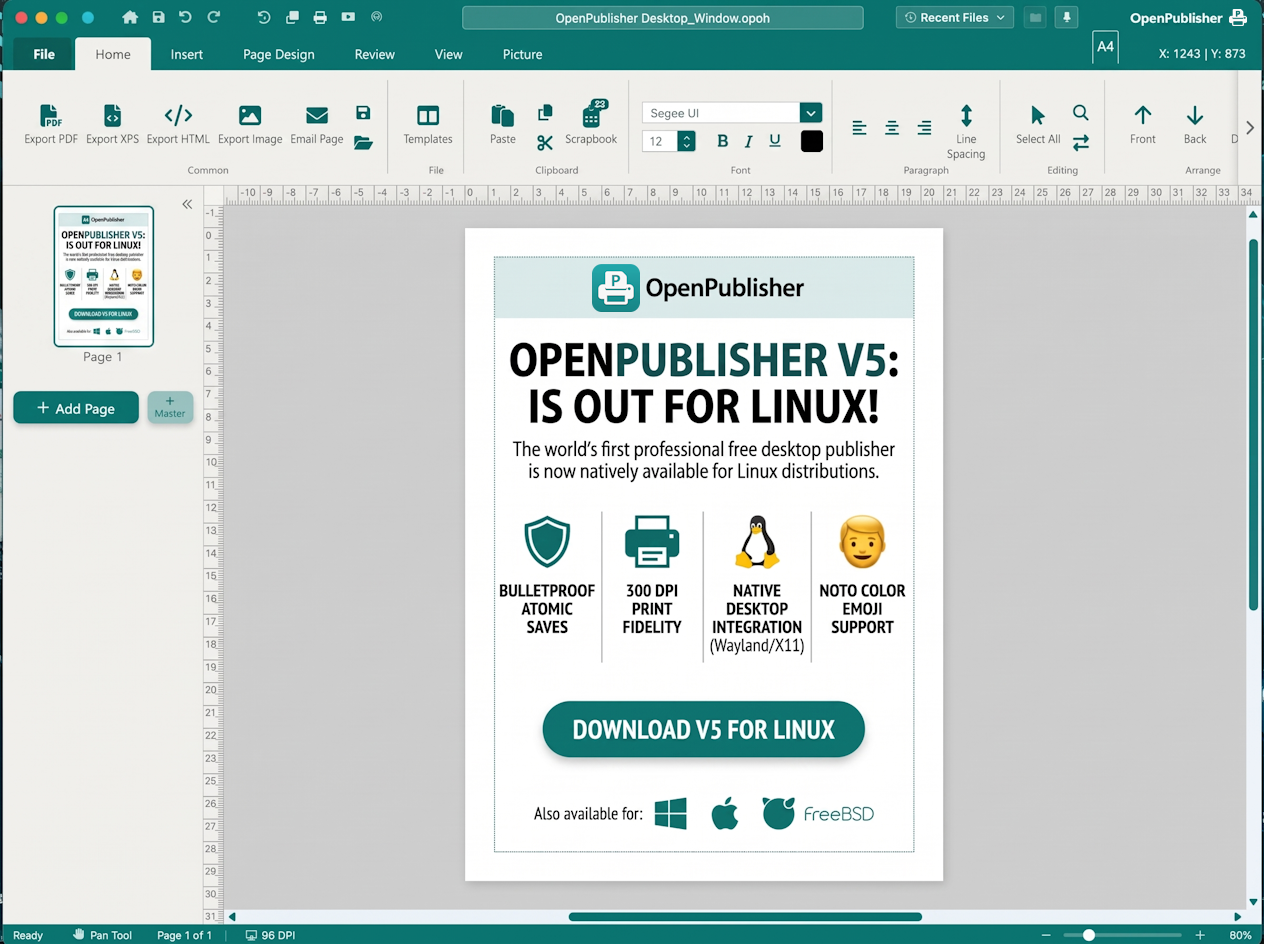Open the File menu
This screenshot has width=1264, height=944.
pos(44,54)
